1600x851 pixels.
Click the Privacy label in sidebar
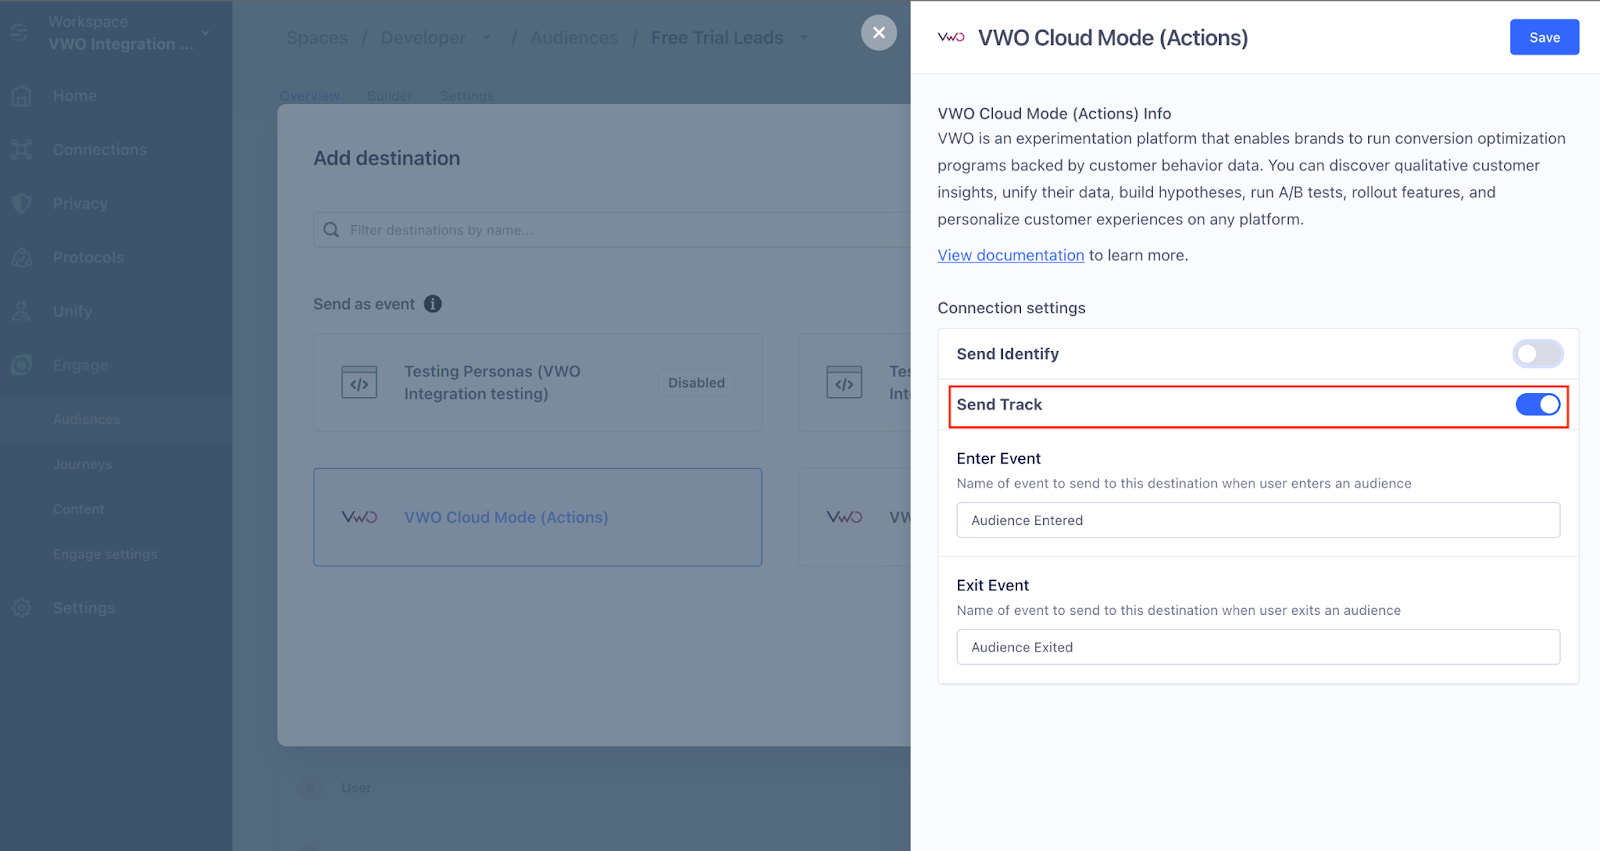point(80,204)
